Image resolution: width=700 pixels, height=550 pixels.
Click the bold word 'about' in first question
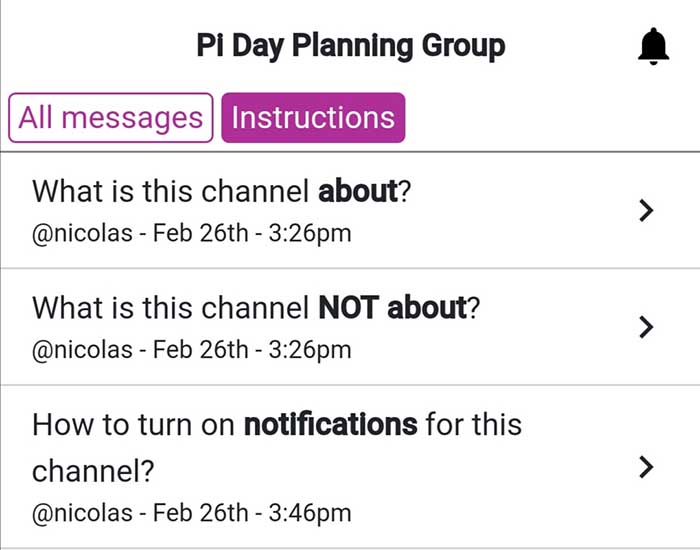click(358, 191)
